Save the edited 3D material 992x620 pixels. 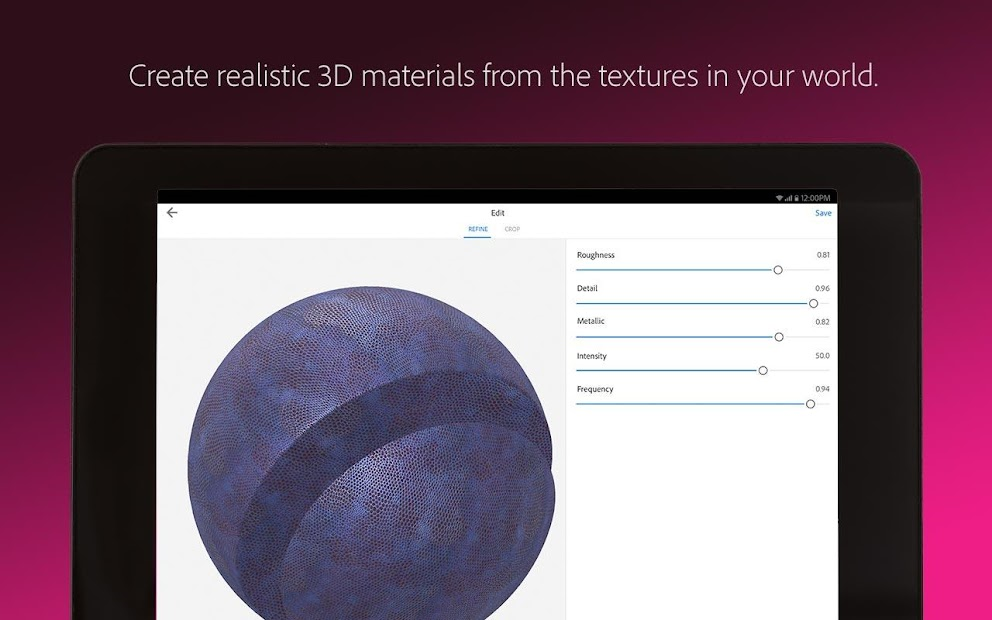pos(823,212)
